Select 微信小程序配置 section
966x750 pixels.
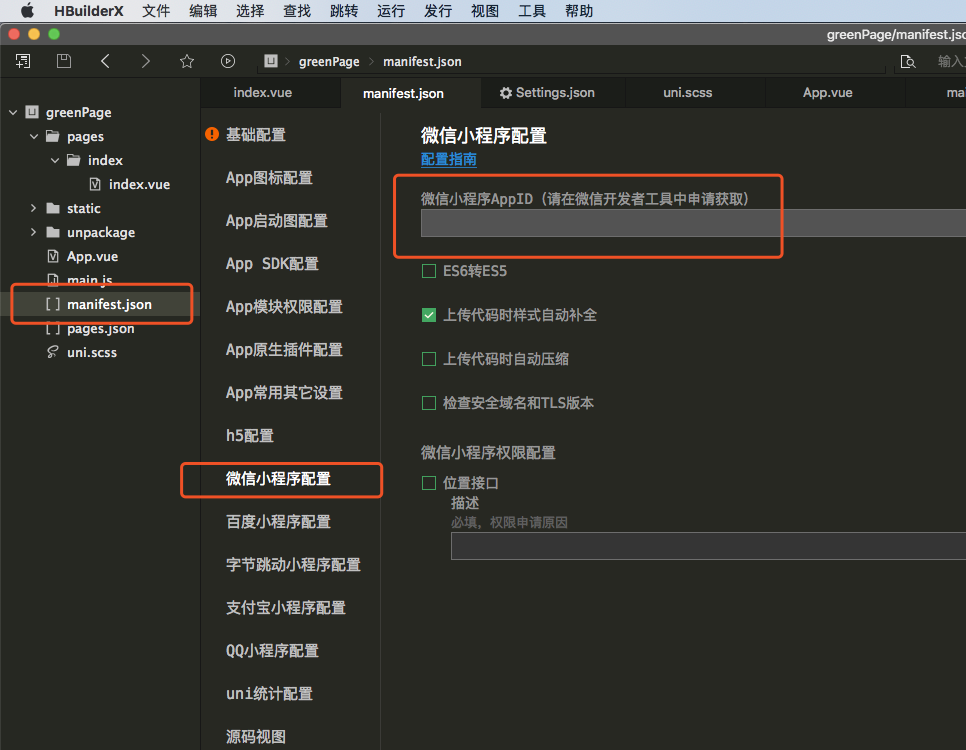[x=278, y=479]
